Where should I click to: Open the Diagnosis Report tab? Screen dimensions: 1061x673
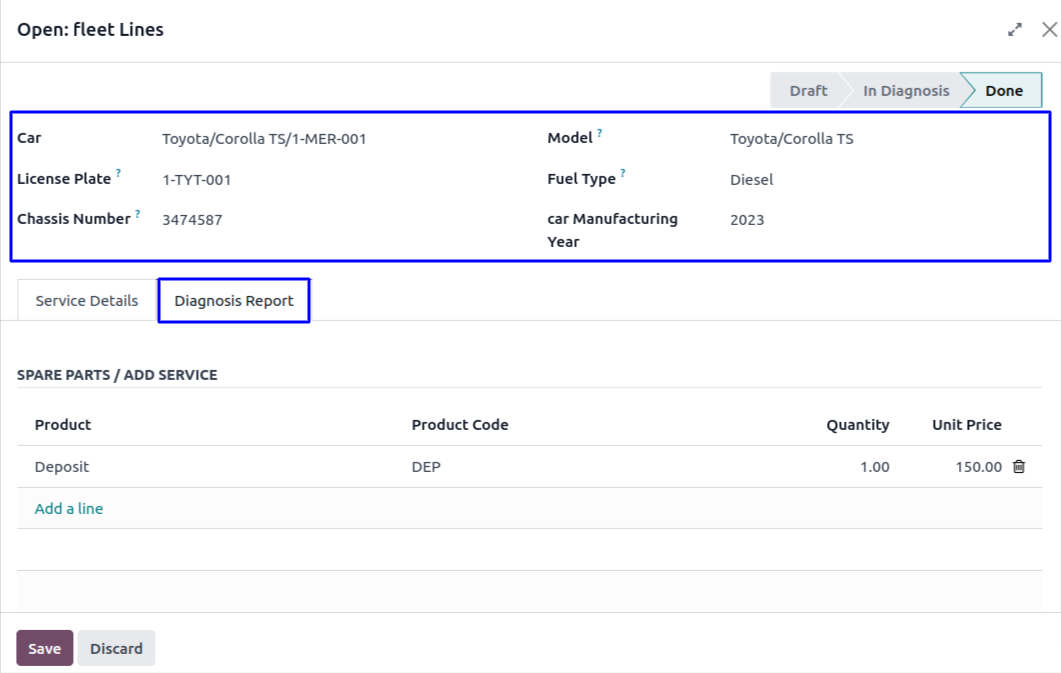click(x=234, y=301)
